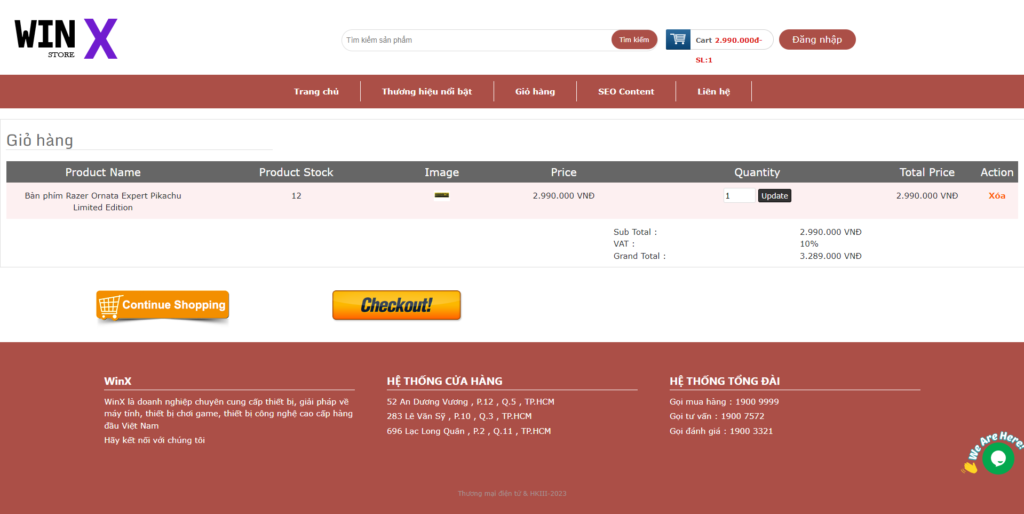Viewport: 1024px width, 514px height.
Task: Select Giỏ hàng in navigation bar
Action: click(535, 91)
